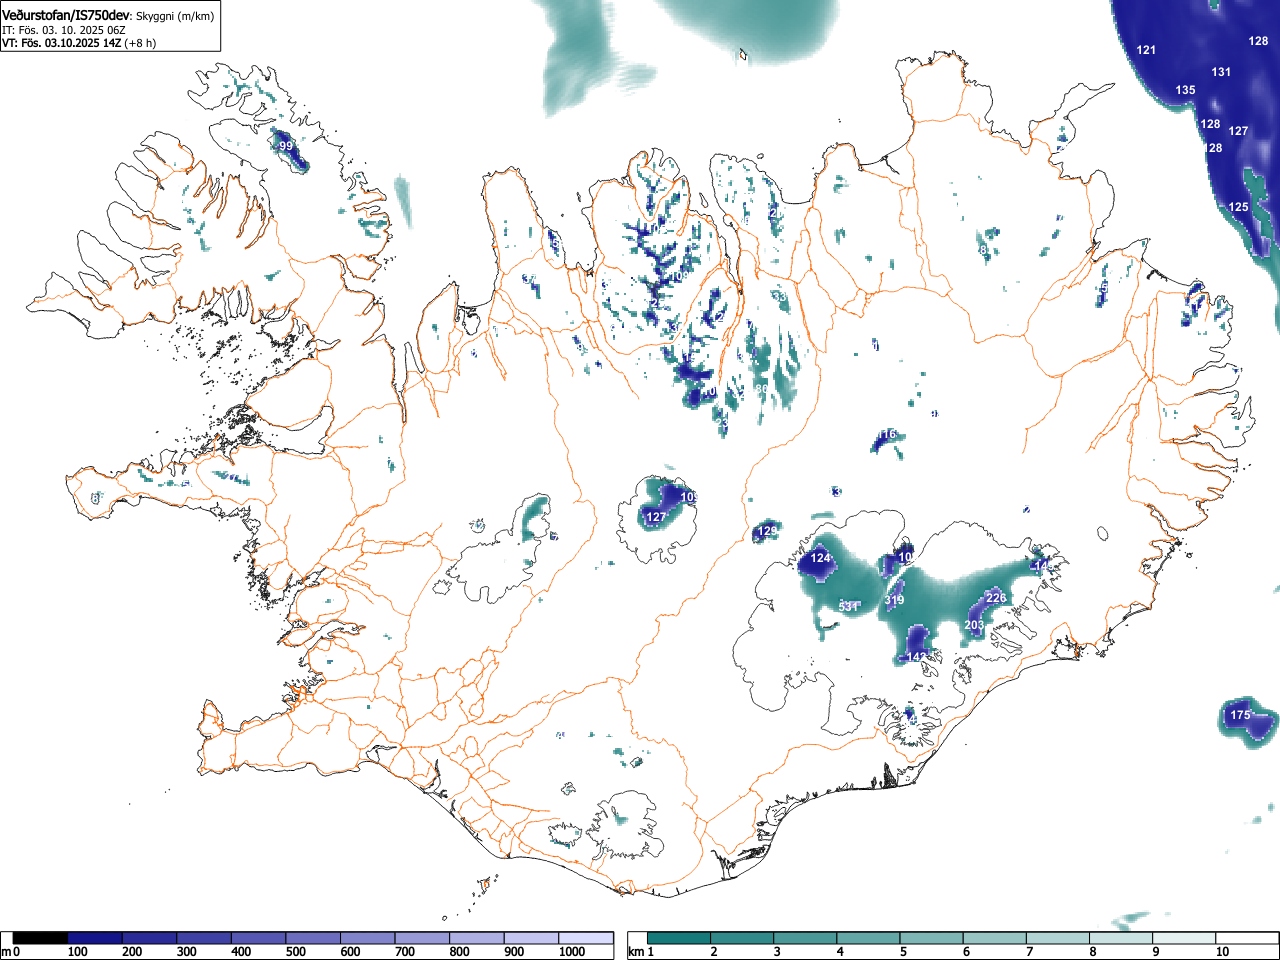Viewport: 1280px width, 960px height.
Task: Click the visibility value "175" on the offshore patch
Action: click(1240, 715)
